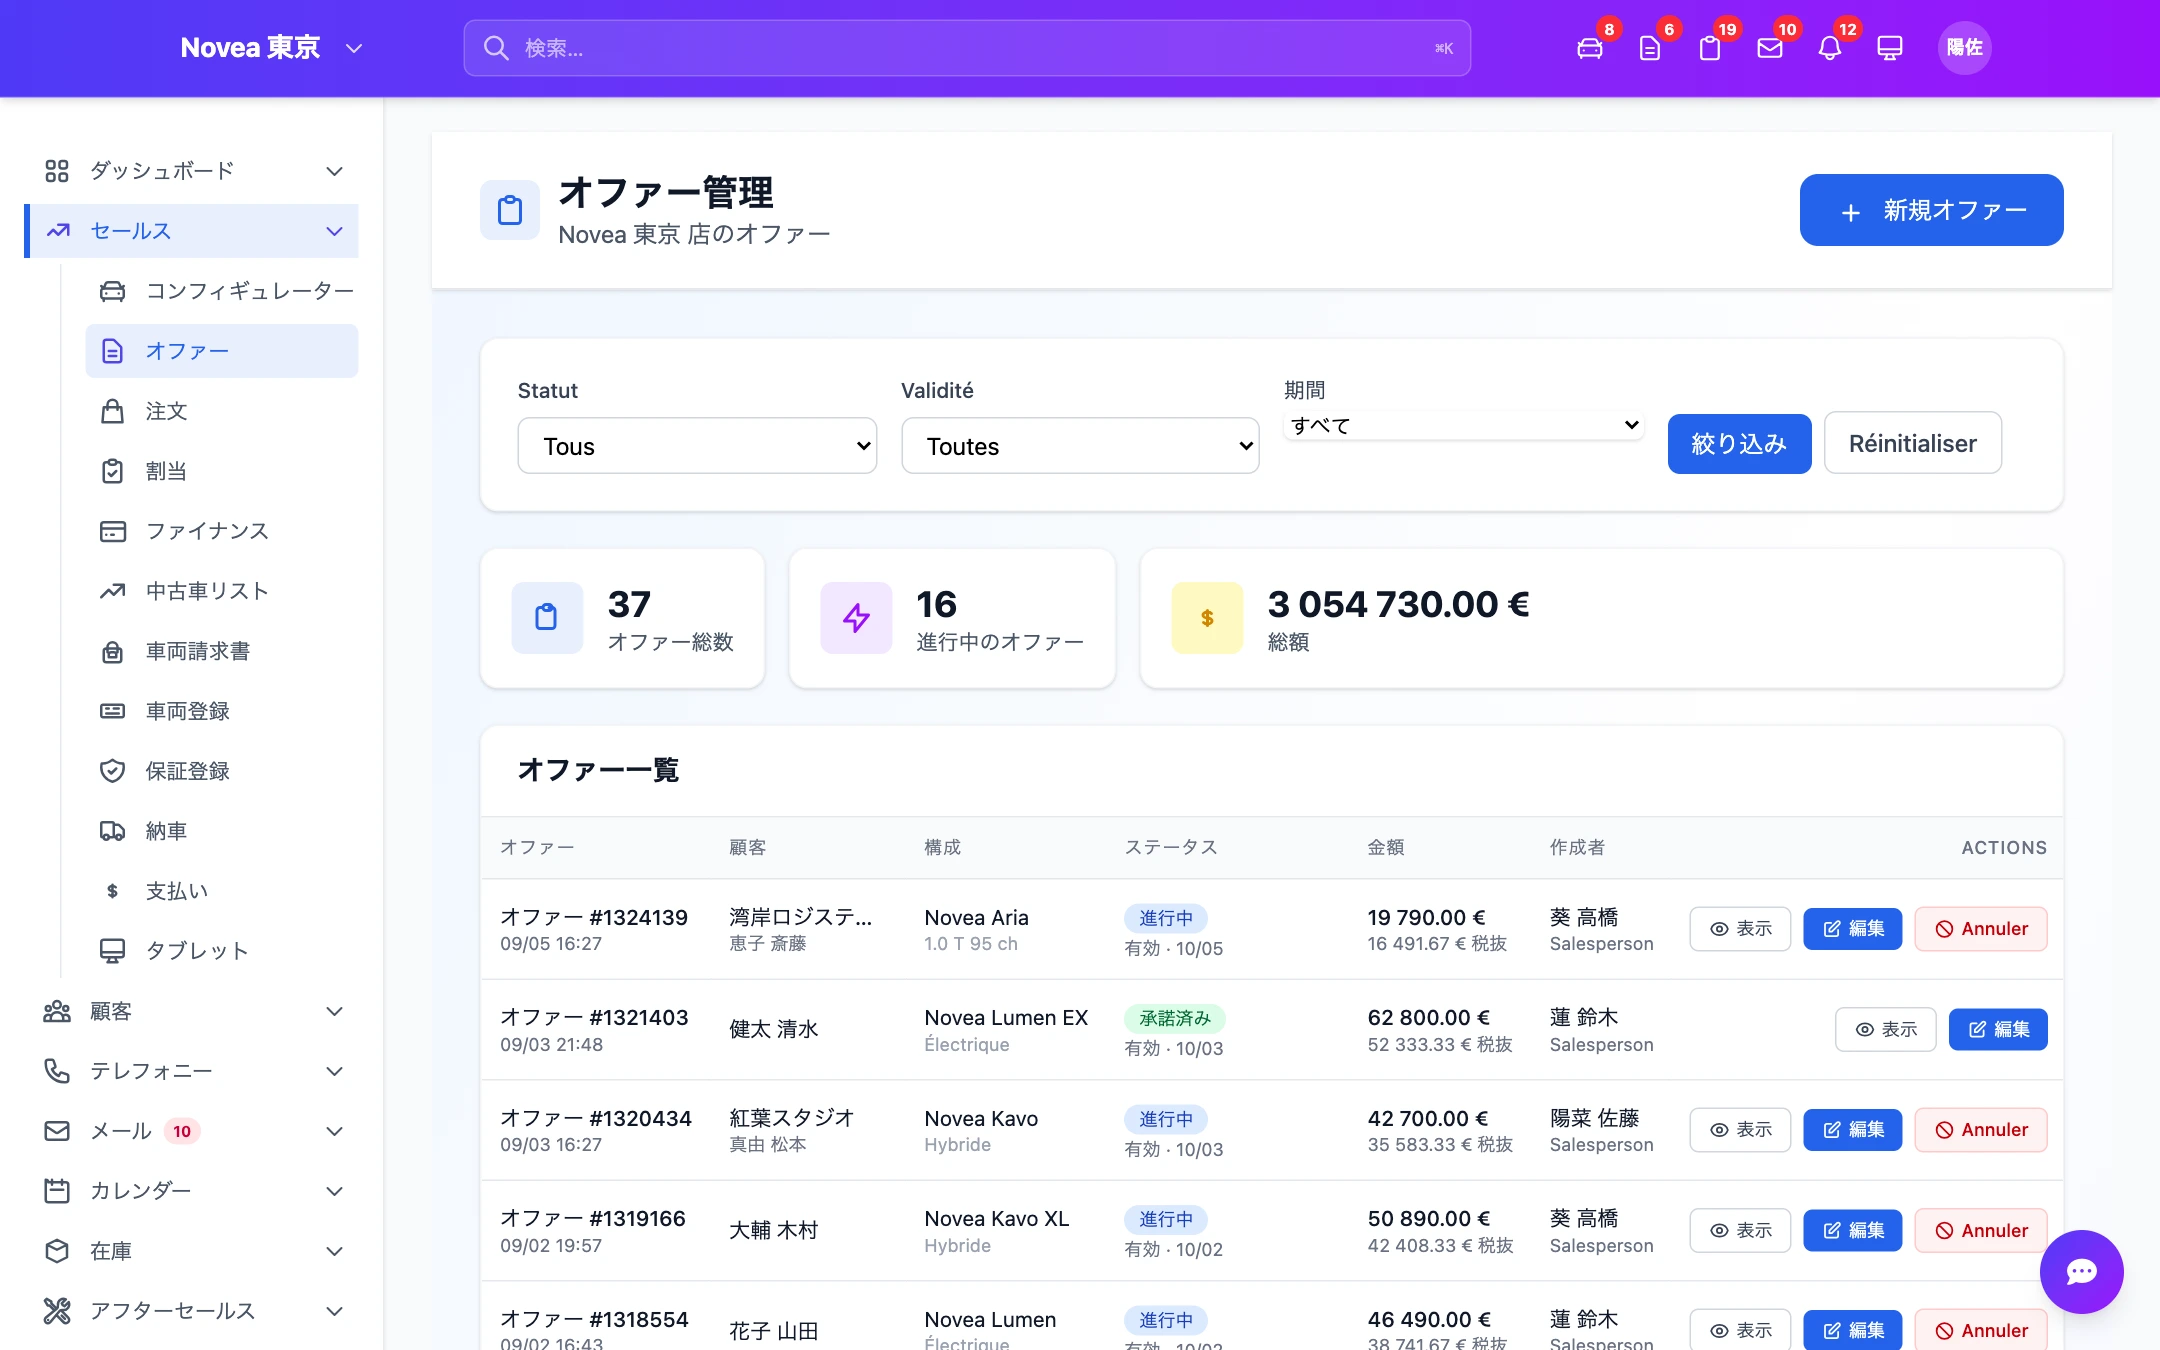View offer #1321403 with 表示
2160x1350 pixels.
click(1885, 1029)
